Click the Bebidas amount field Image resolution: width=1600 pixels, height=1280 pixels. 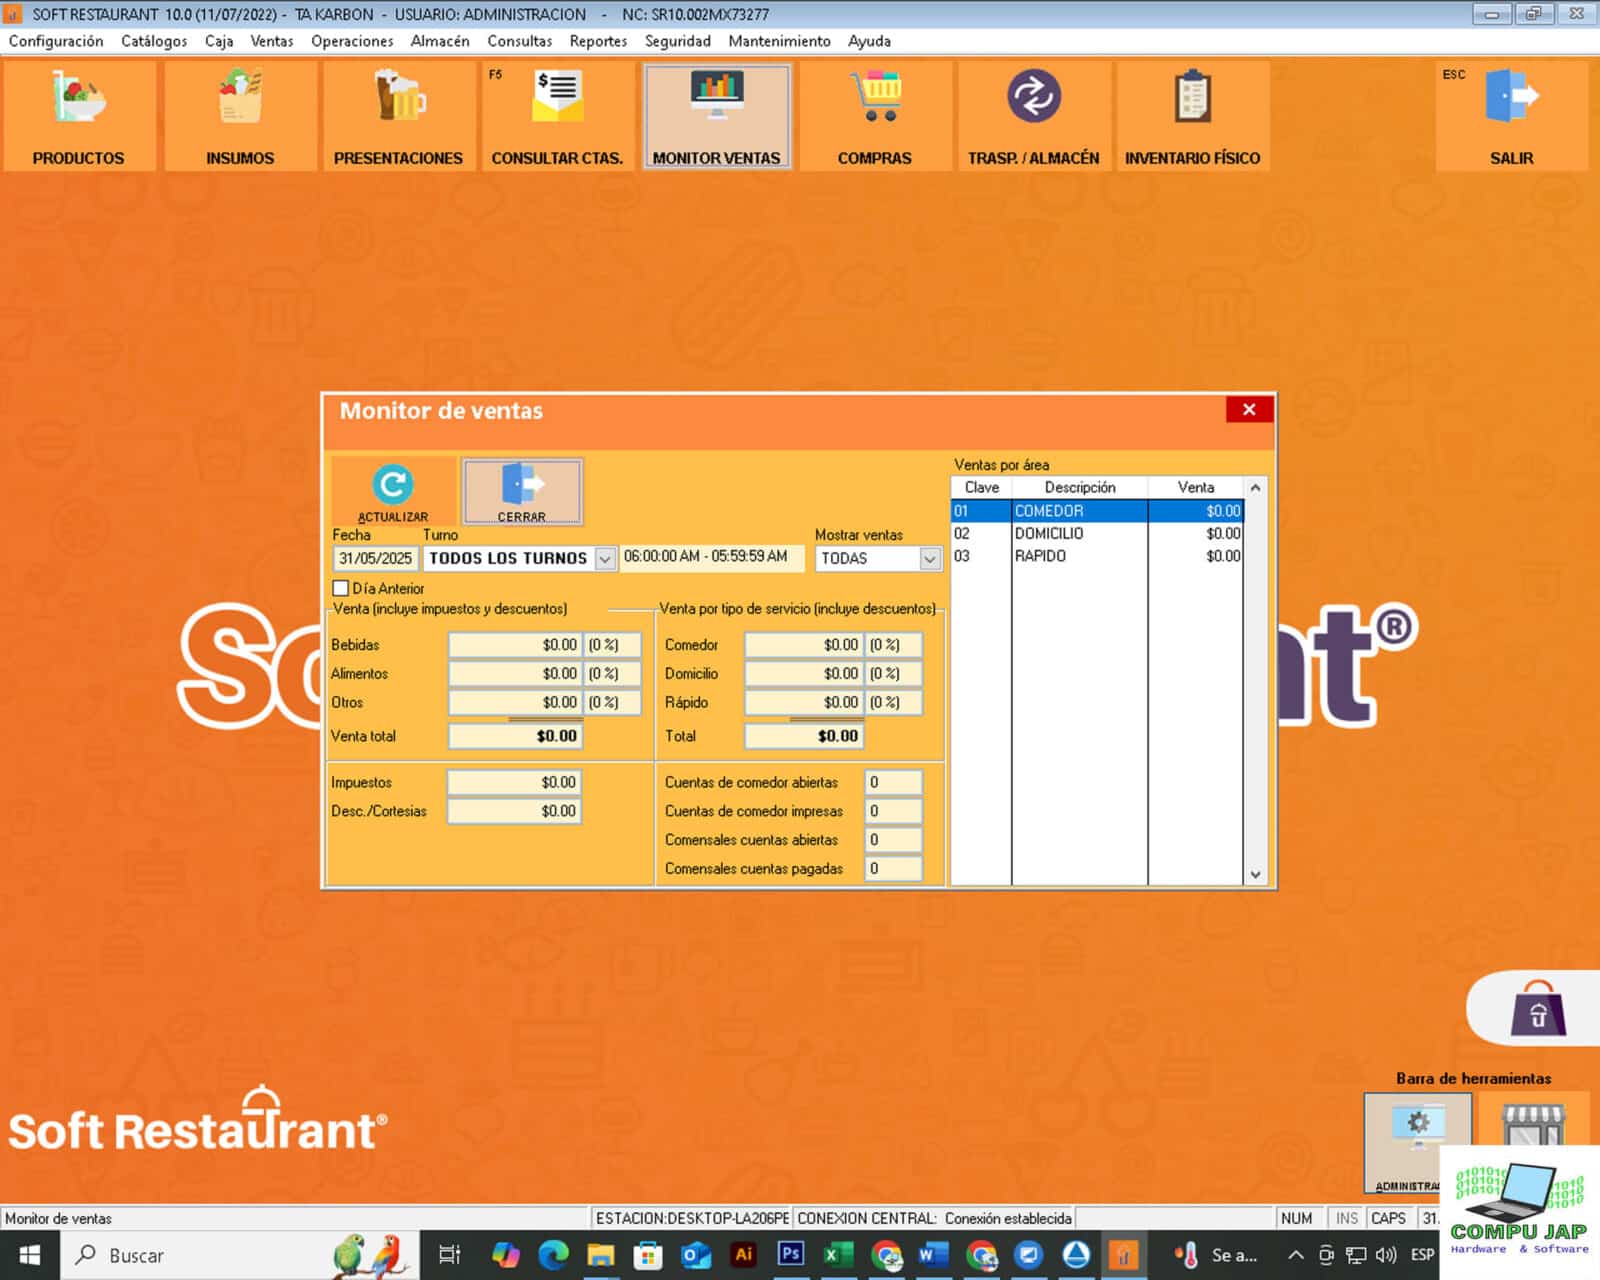pos(515,645)
